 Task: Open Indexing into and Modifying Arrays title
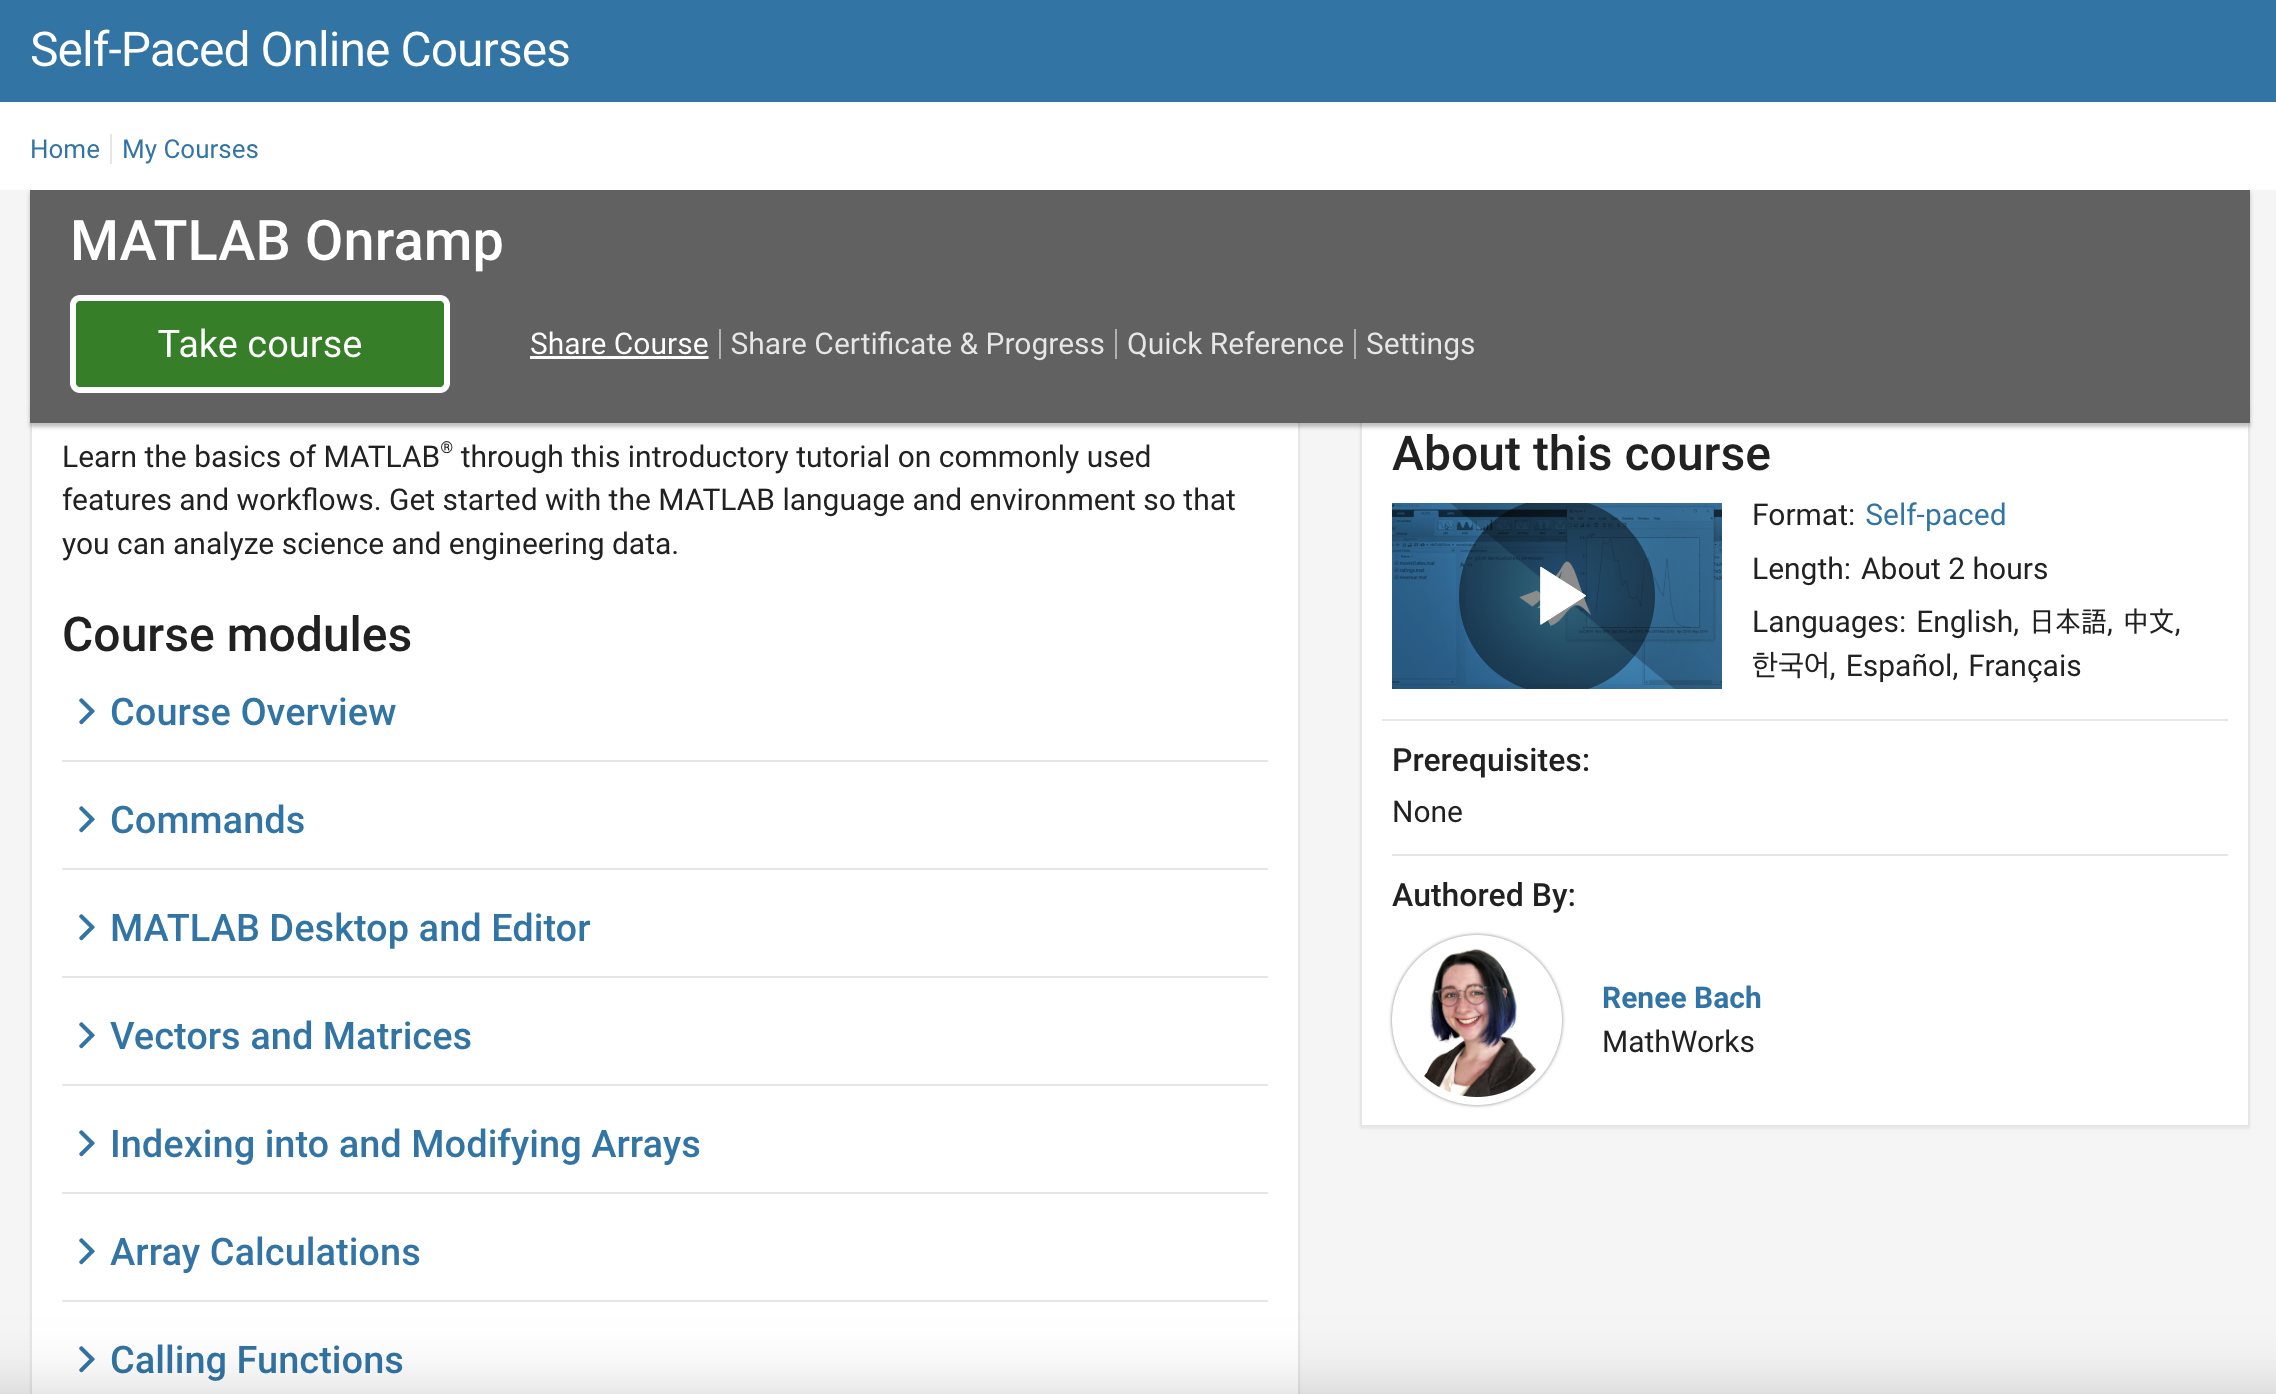pyautogui.click(x=405, y=1144)
